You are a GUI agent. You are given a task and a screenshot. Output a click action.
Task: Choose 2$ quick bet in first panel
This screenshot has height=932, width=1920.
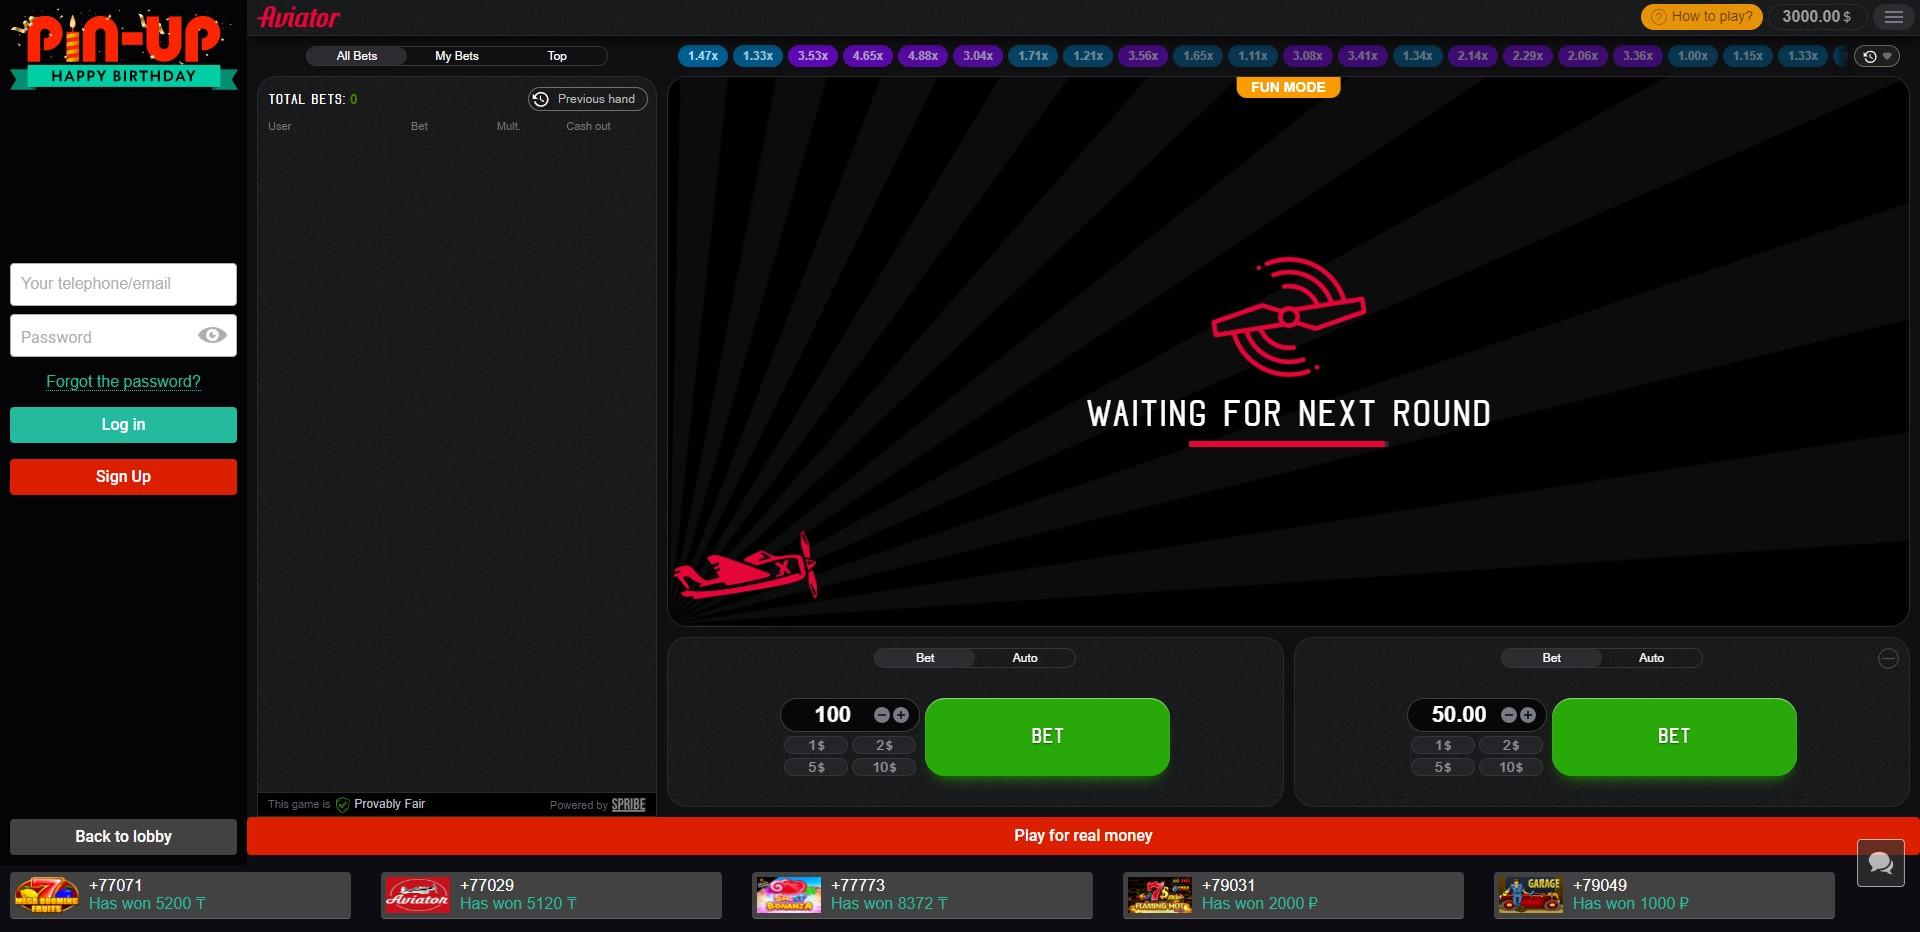coord(884,746)
